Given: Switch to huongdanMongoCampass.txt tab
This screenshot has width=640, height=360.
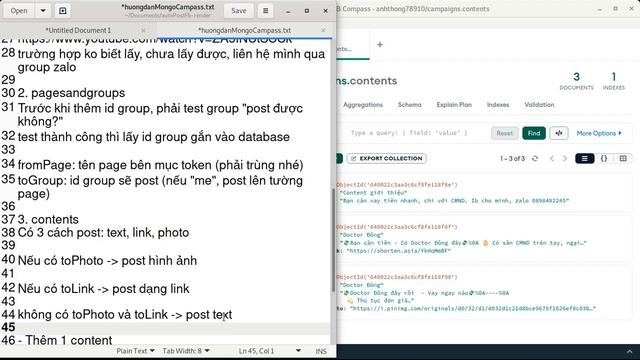Looking at the screenshot, I should (244, 30).
